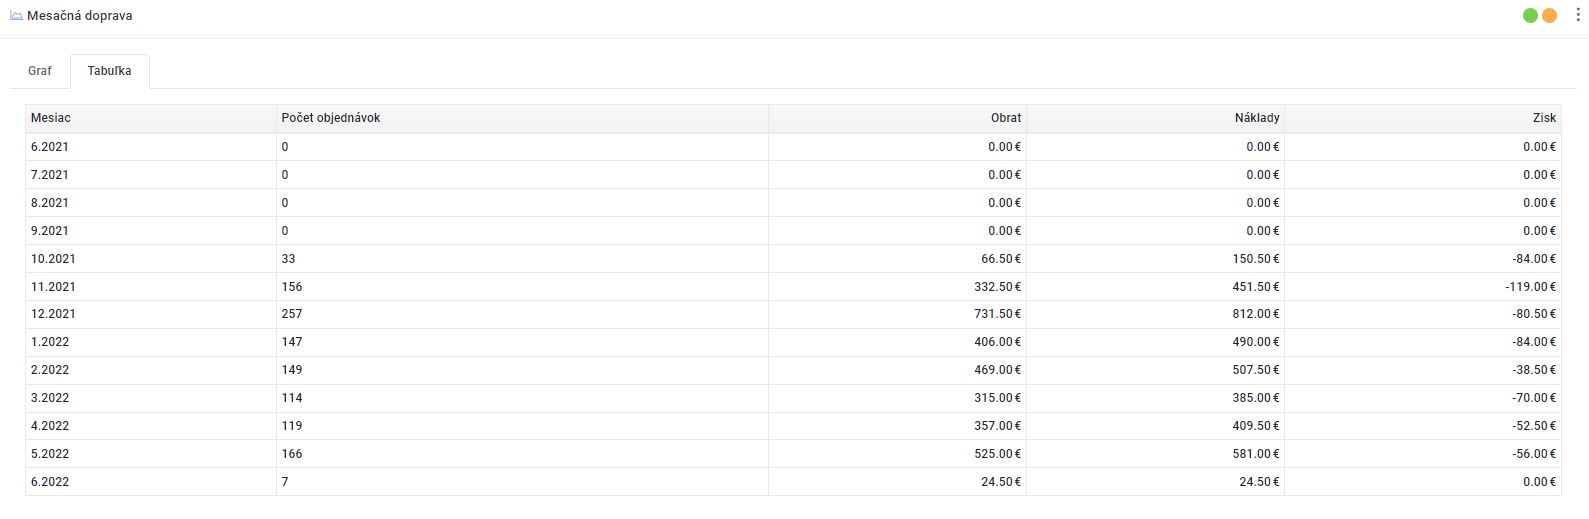Sort by the Mesiac column header
The width and height of the screenshot is (1589, 519).
point(51,118)
